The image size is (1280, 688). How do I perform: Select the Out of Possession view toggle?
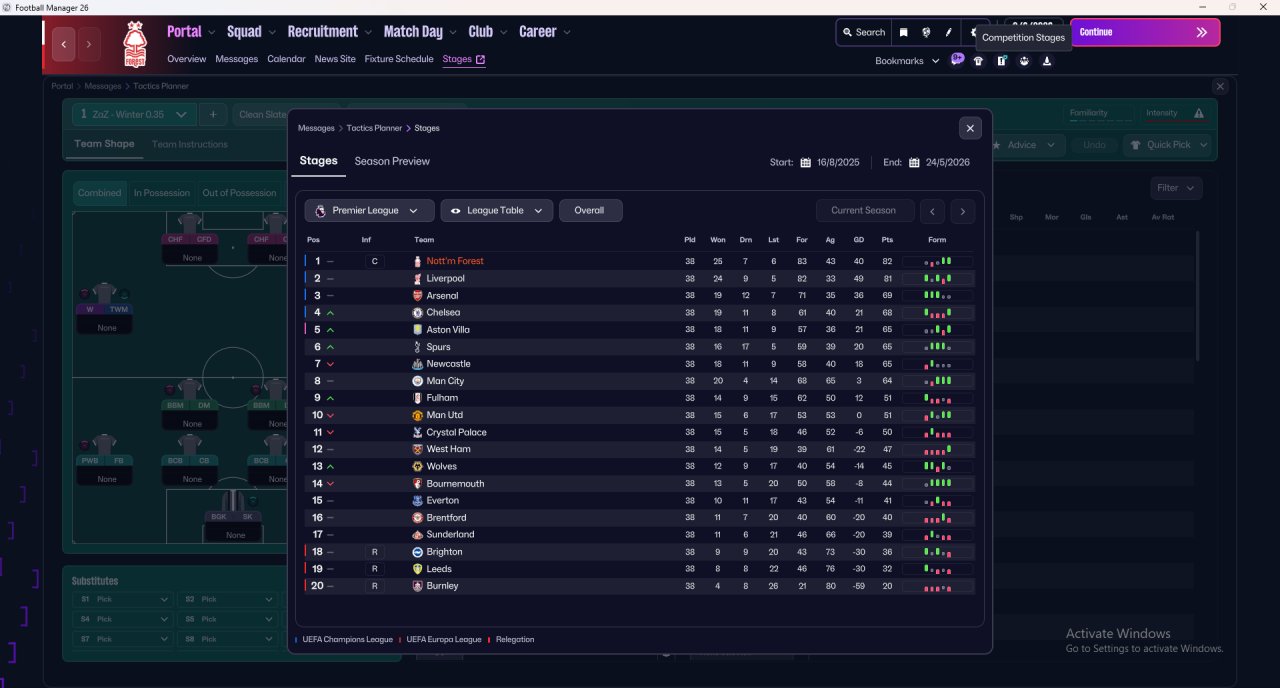click(239, 193)
